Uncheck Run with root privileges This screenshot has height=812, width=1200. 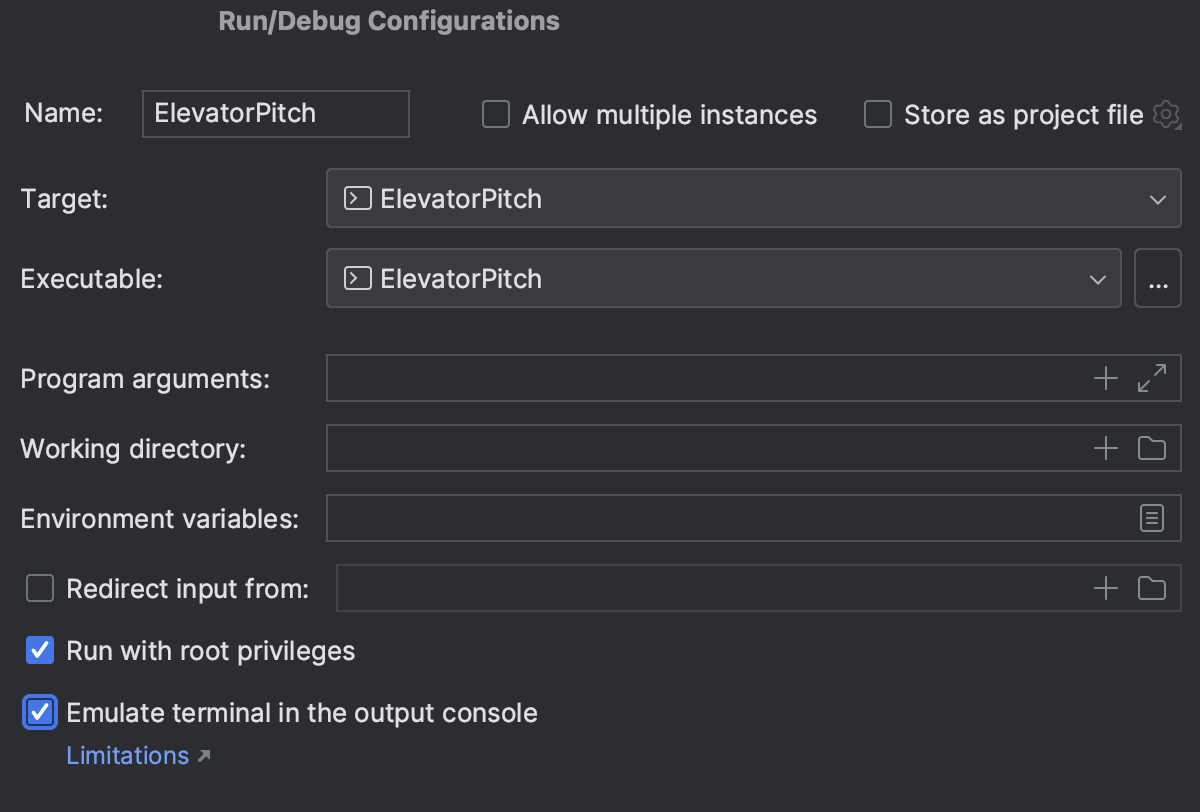(x=40, y=651)
